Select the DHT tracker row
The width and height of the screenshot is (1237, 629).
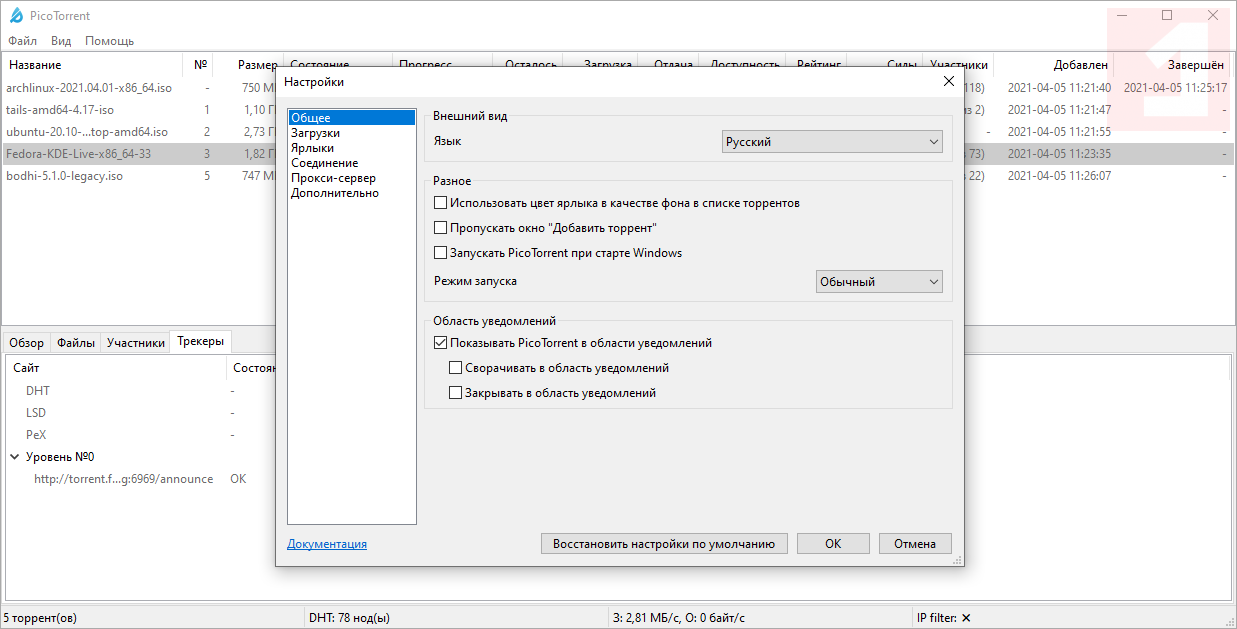click(x=38, y=391)
